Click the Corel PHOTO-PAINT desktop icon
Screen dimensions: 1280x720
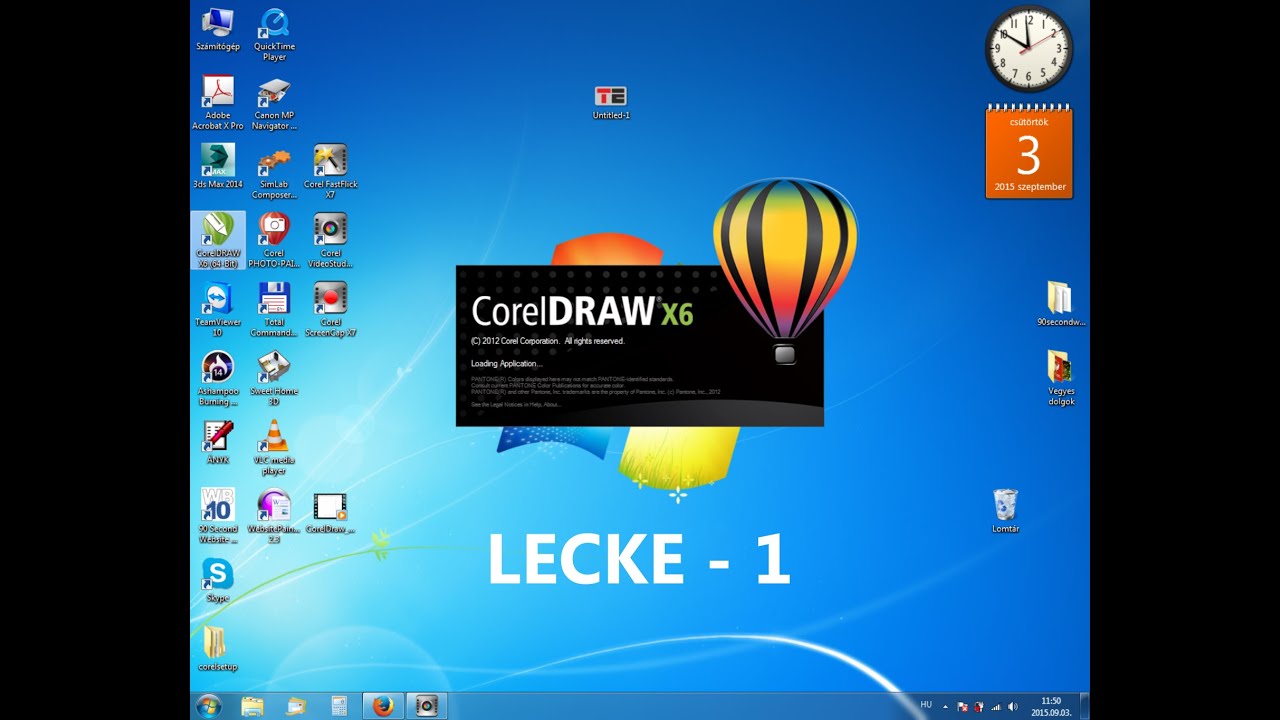coord(273,231)
